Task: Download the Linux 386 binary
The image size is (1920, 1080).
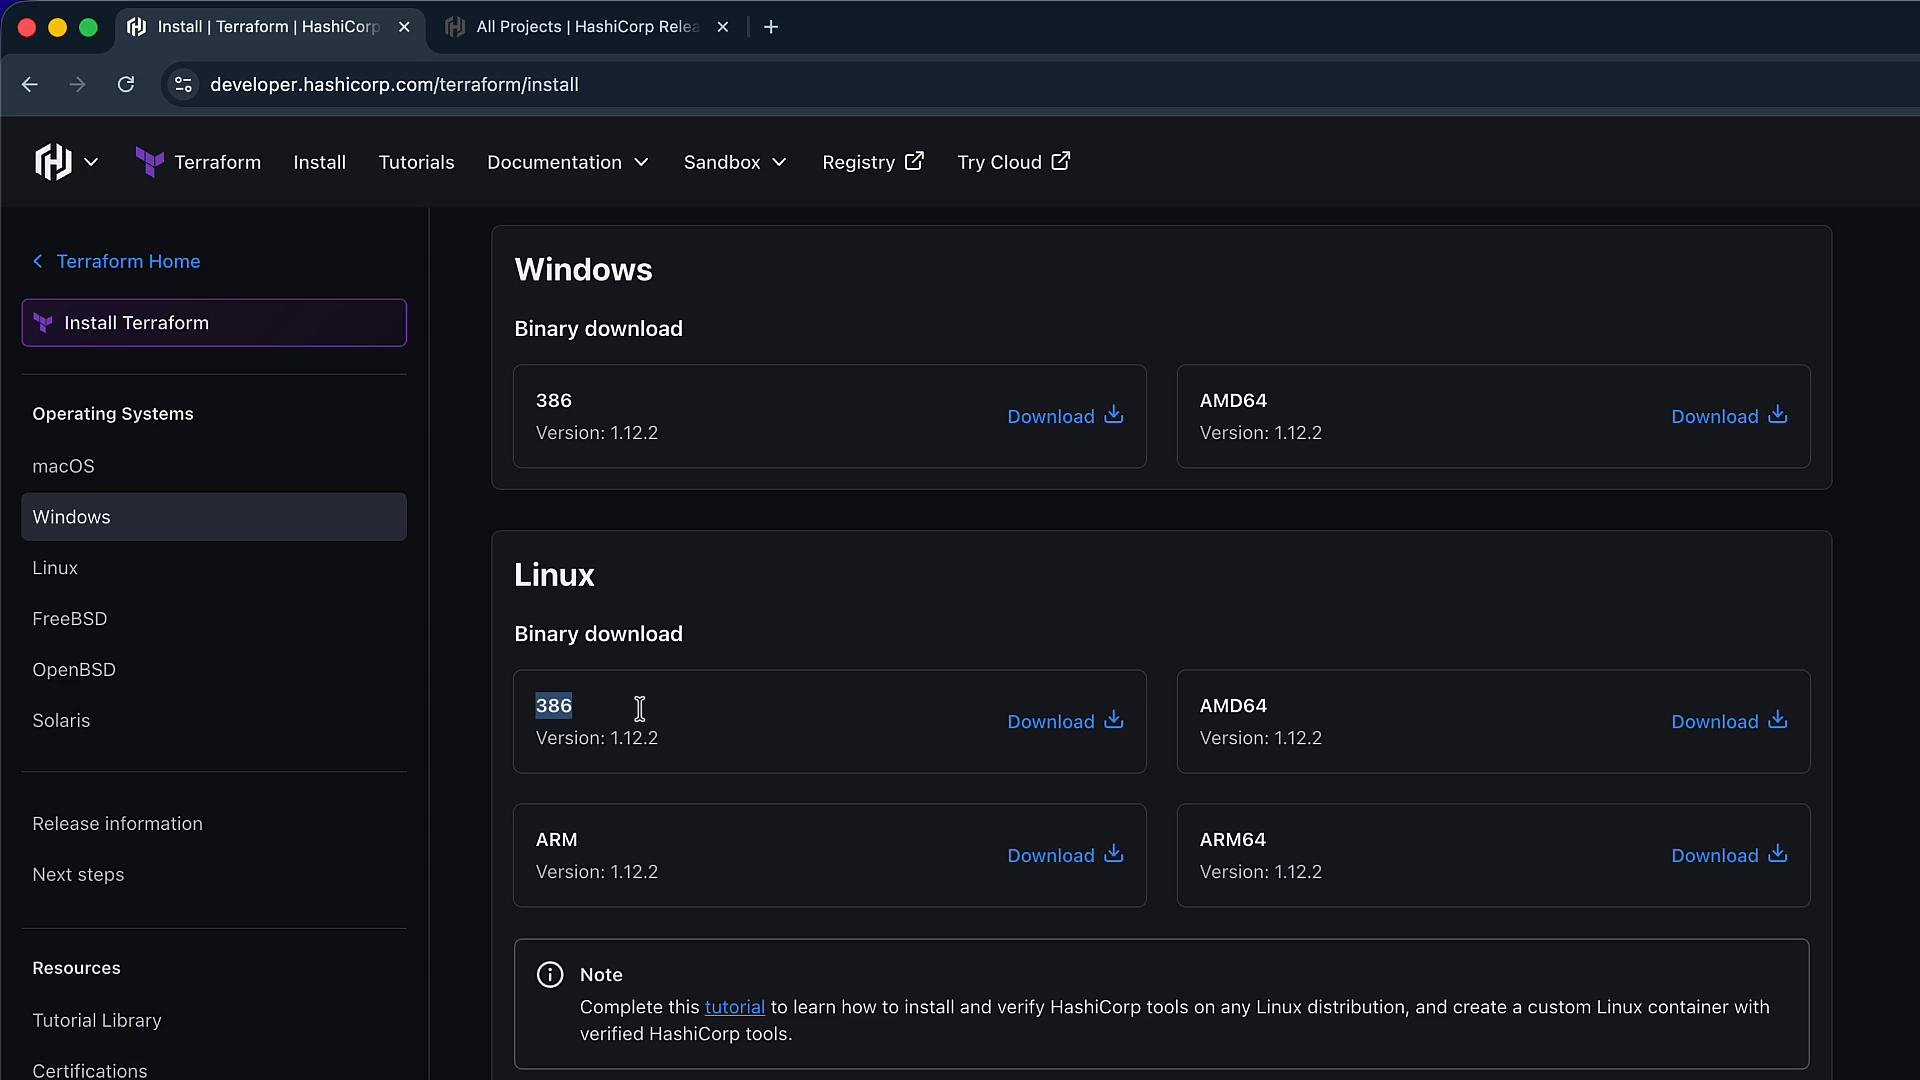Action: pyautogui.click(x=1065, y=721)
